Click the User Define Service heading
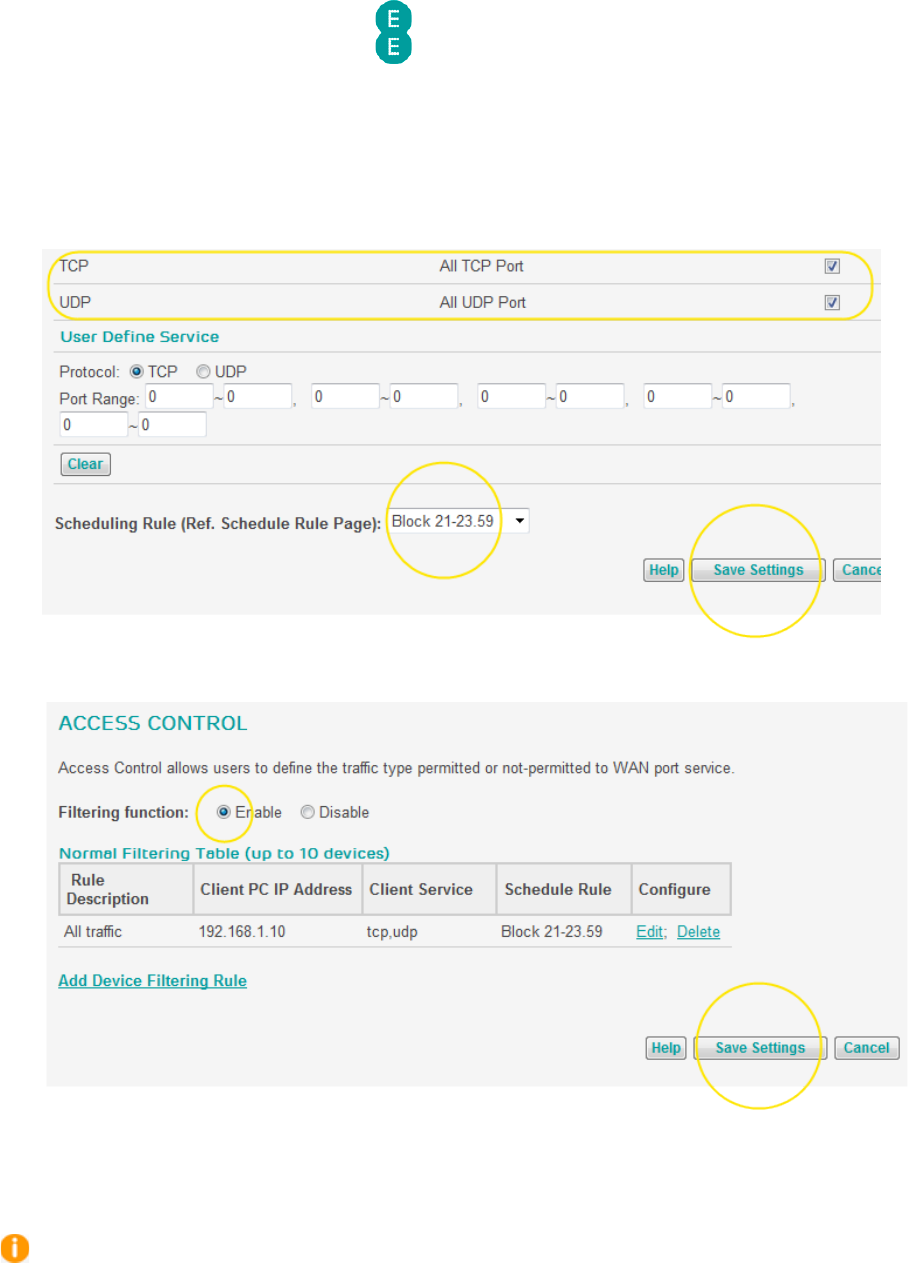The image size is (908, 1263). coord(139,337)
